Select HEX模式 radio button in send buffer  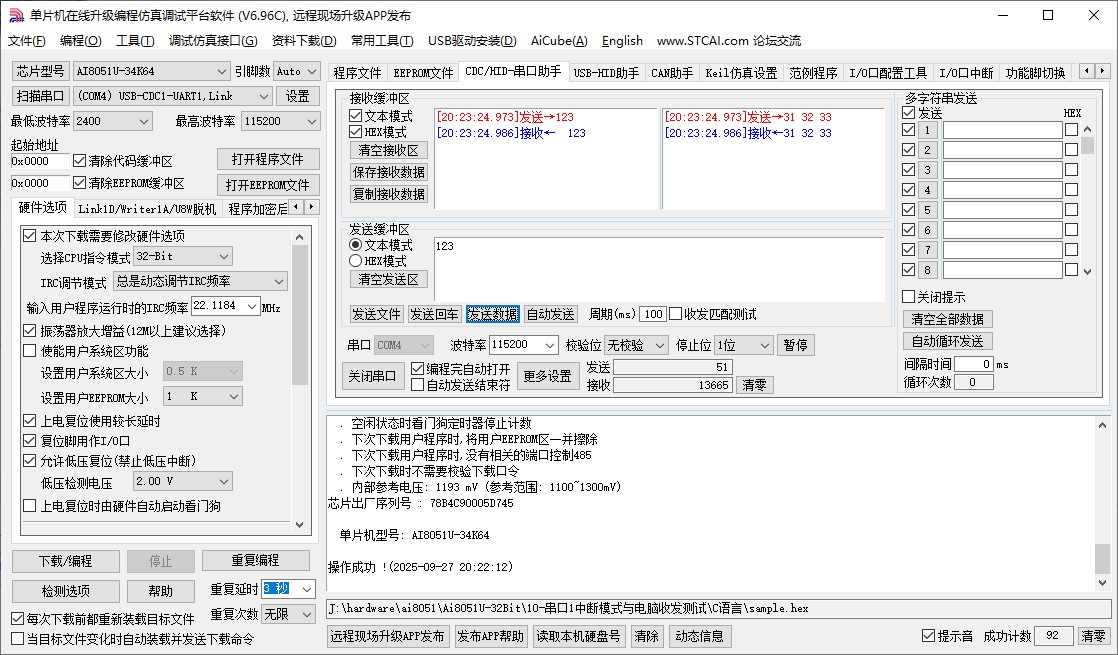click(x=356, y=261)
